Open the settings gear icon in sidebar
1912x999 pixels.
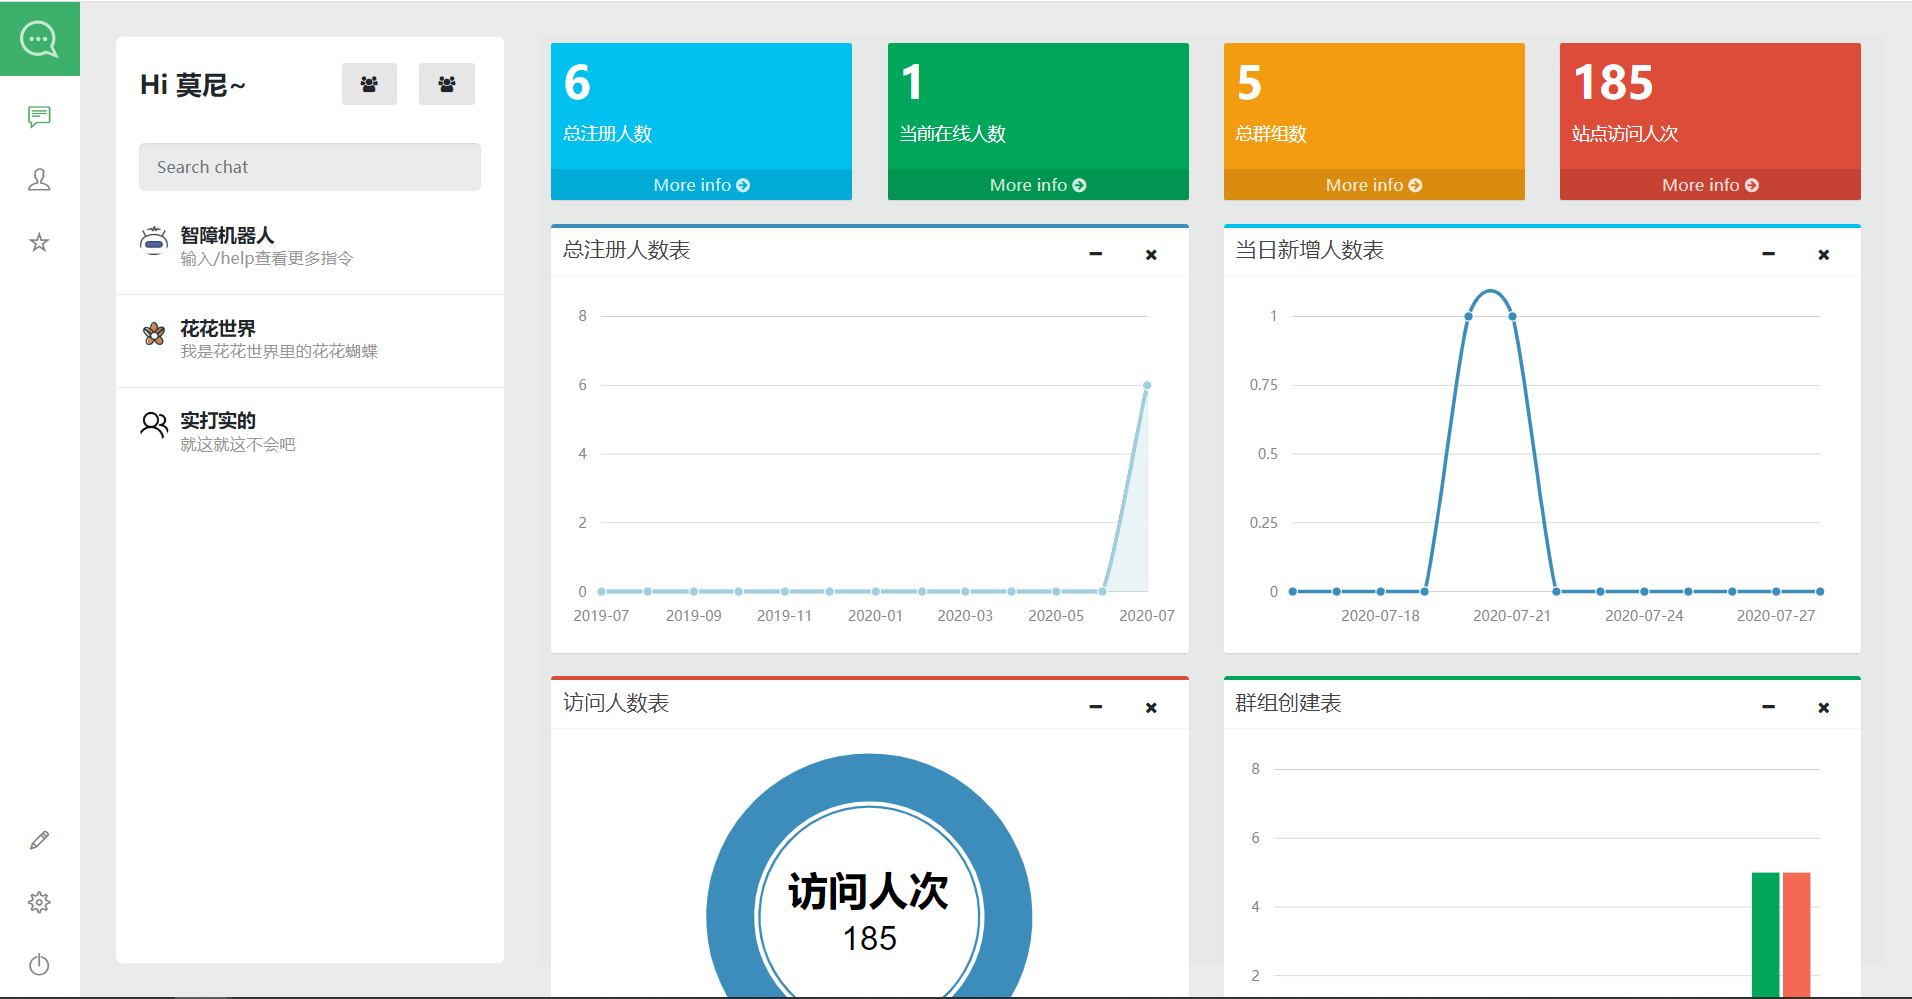click(x=39, y=902)
